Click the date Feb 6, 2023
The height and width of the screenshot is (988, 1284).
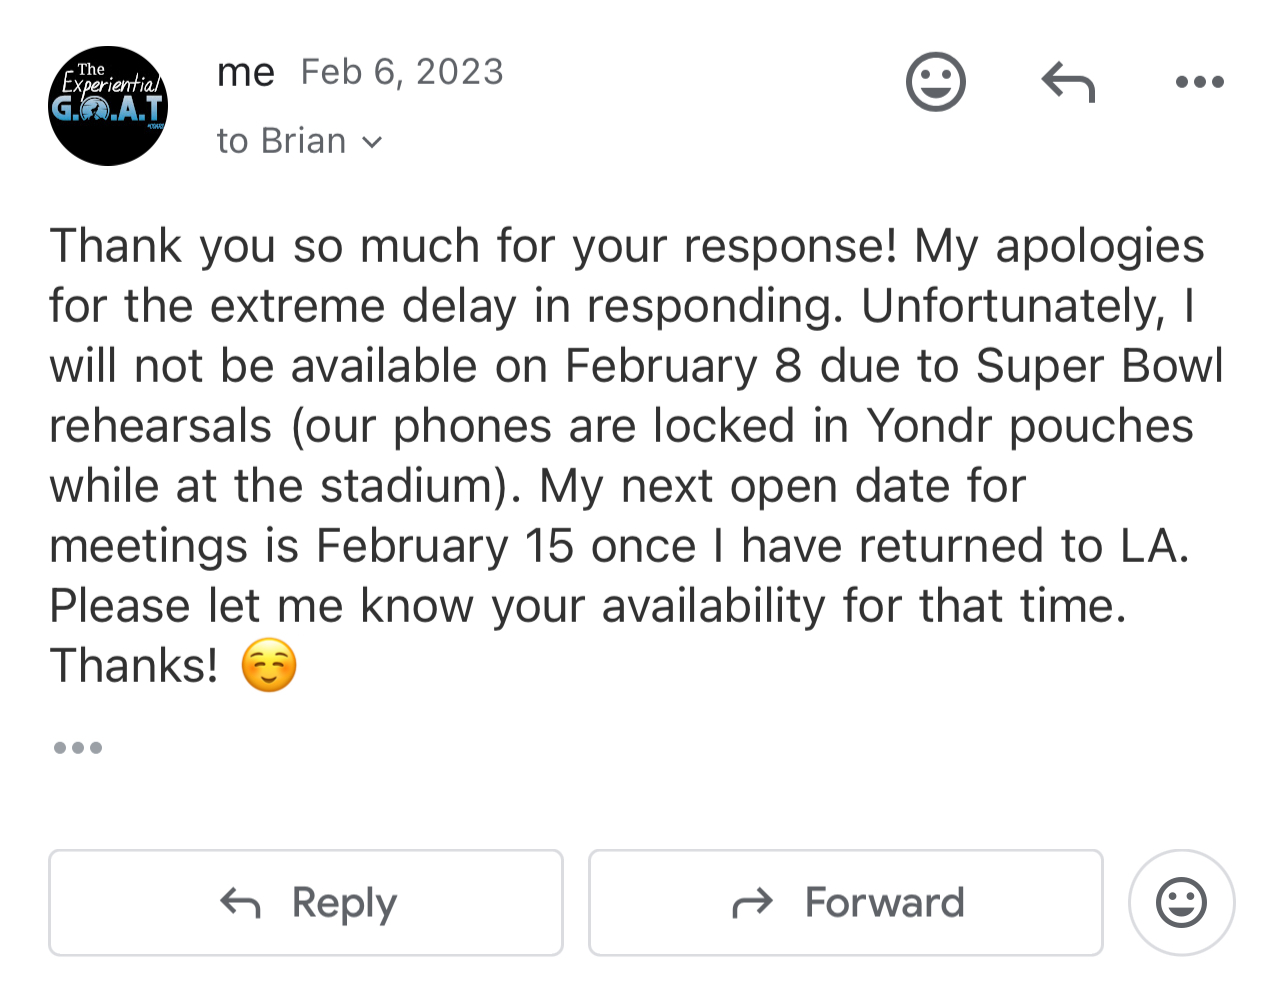click(402, 72)
